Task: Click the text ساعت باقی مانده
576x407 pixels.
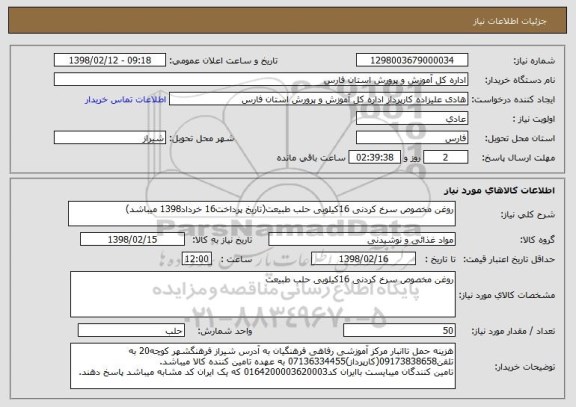Action: coord(311,158)
